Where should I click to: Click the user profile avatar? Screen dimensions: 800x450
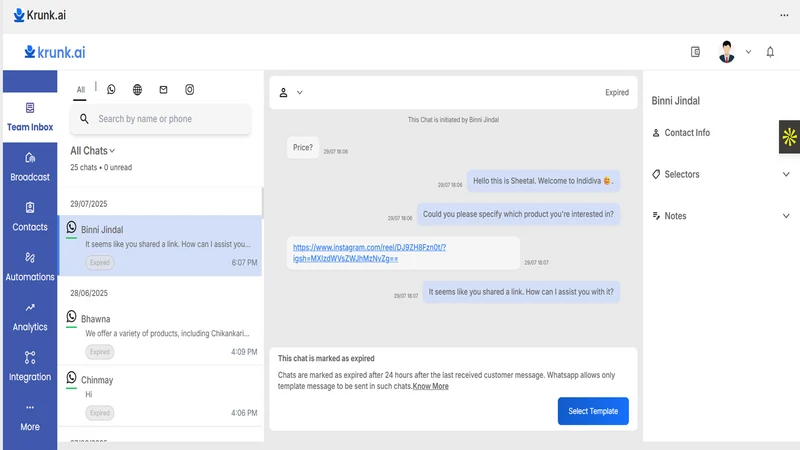coord(727,52)
